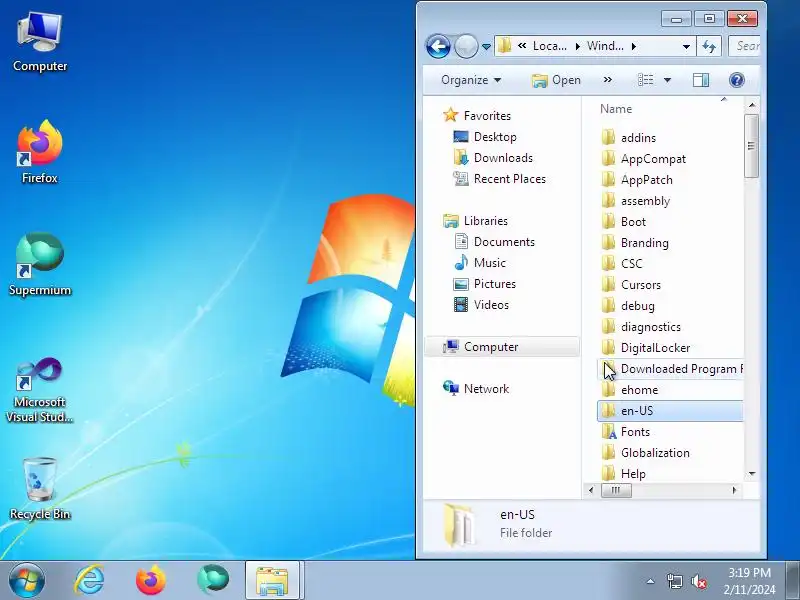Image resolution: width=800 pixels, height=600 pixels.
Task: Click the Show desktop strip
Action: pyautogui.click(x=792, y=581)
